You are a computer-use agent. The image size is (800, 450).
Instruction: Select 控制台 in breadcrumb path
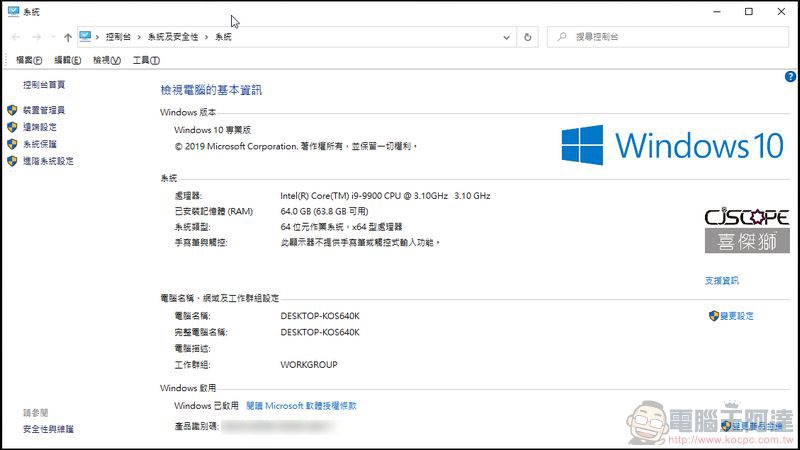(118, 37)
